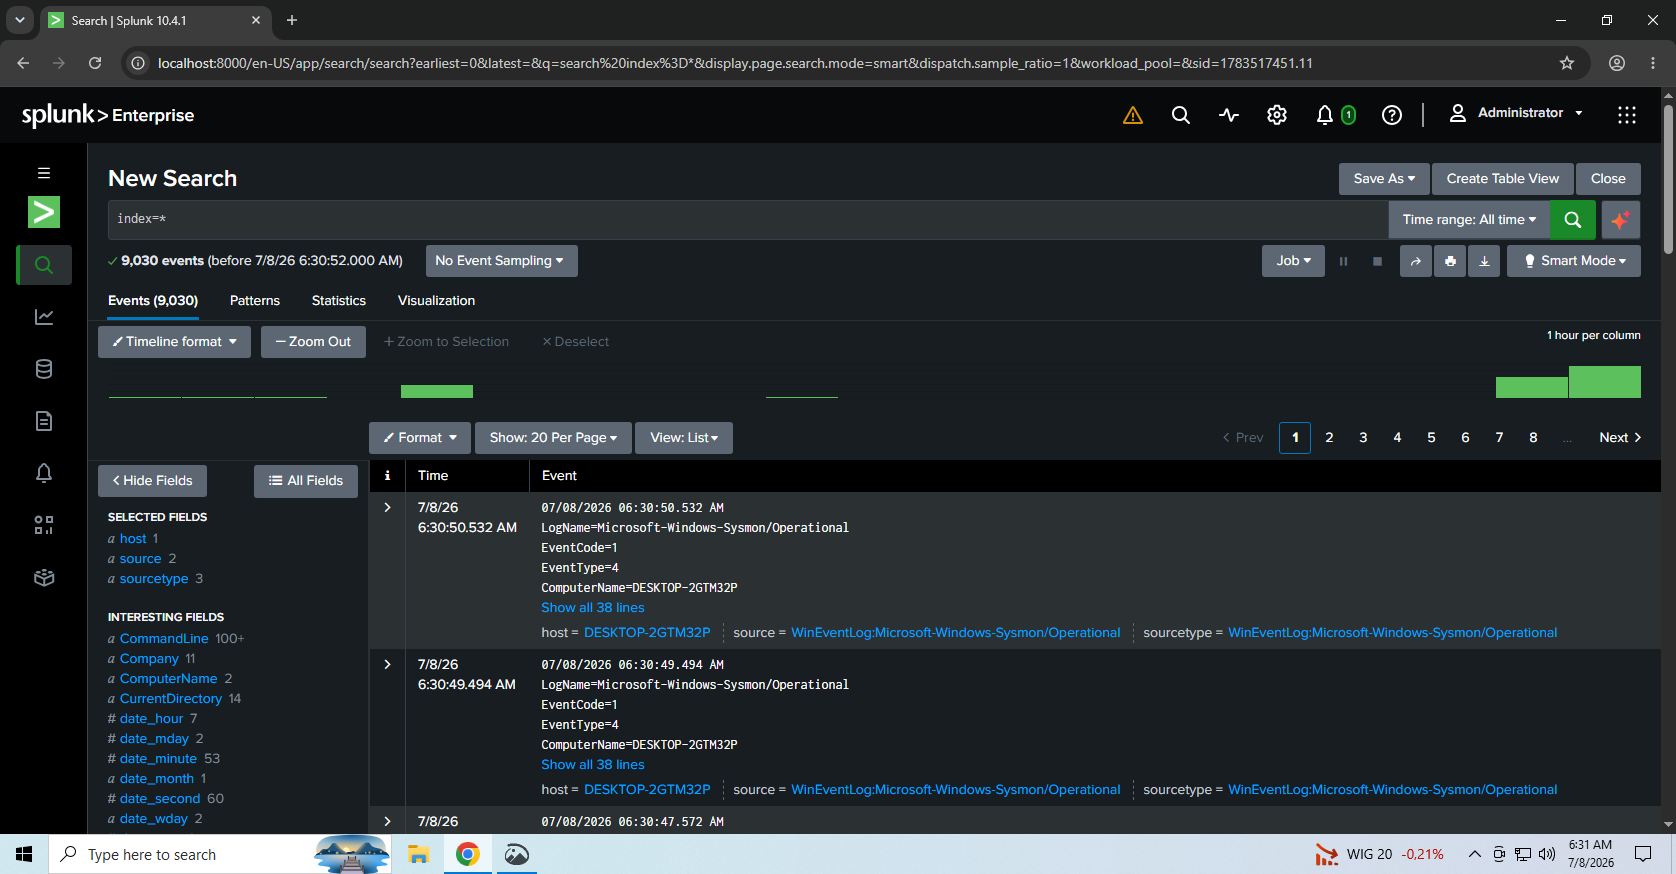Open the notifications bell with badge
Viewport: 1676px width, 874px height.
pyautogui.click(x=1335, y=115)
